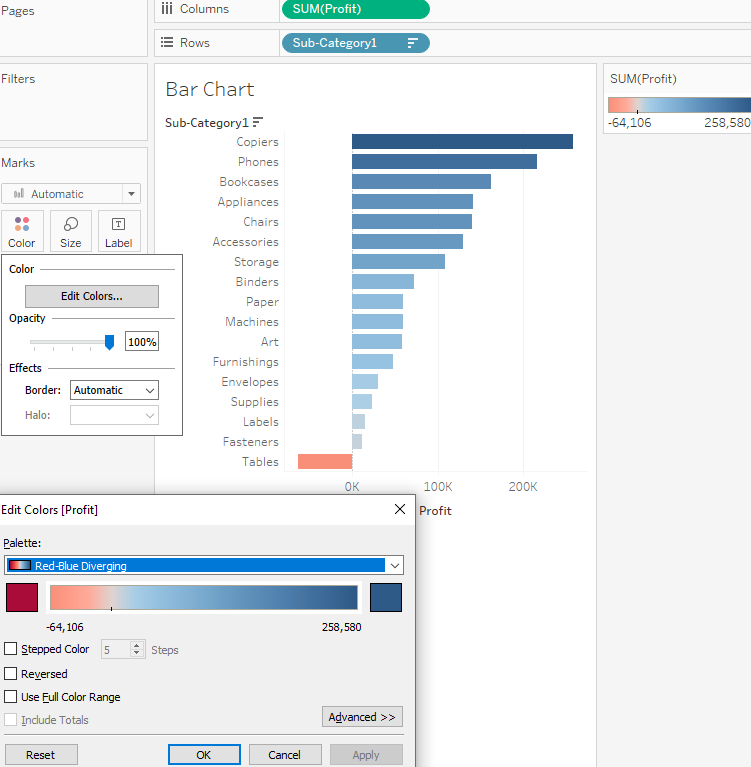Image resolution: width=751 pixels, height=767 pixels.
Task: Click the Rows shelf icon
Action: click(x=167, y=43)
